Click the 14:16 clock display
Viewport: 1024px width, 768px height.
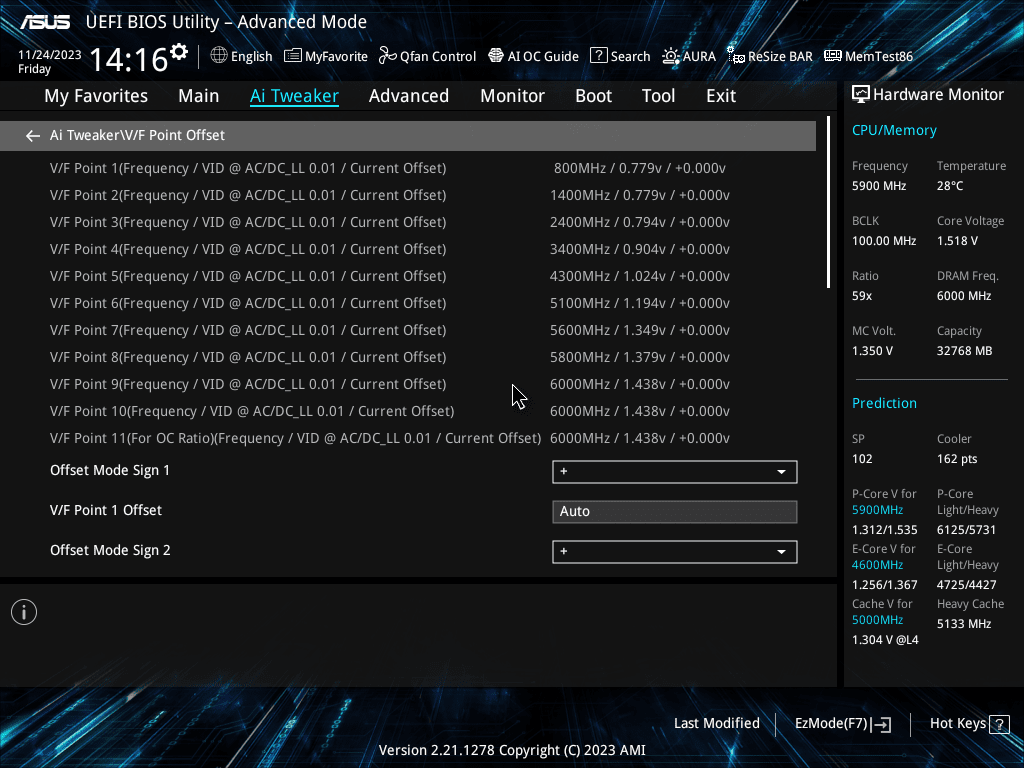(x=129, y=59)
